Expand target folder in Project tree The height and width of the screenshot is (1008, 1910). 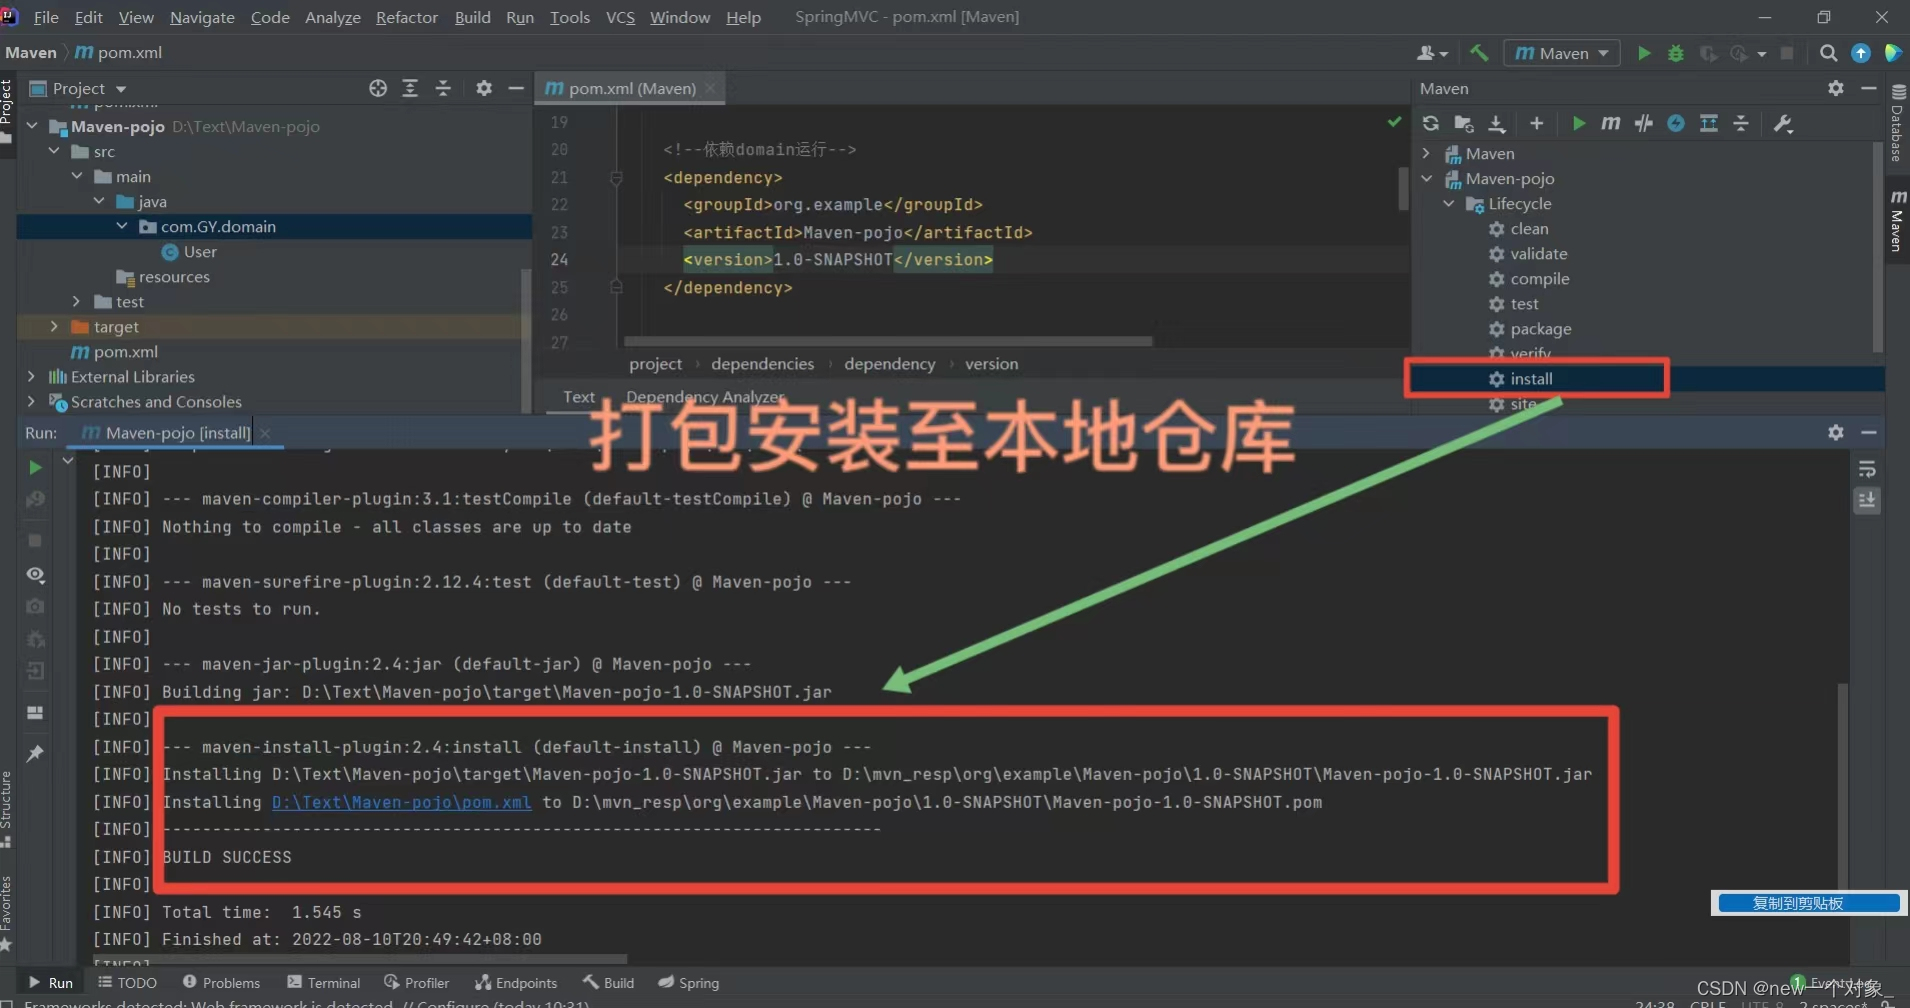[x=54, y=326]
